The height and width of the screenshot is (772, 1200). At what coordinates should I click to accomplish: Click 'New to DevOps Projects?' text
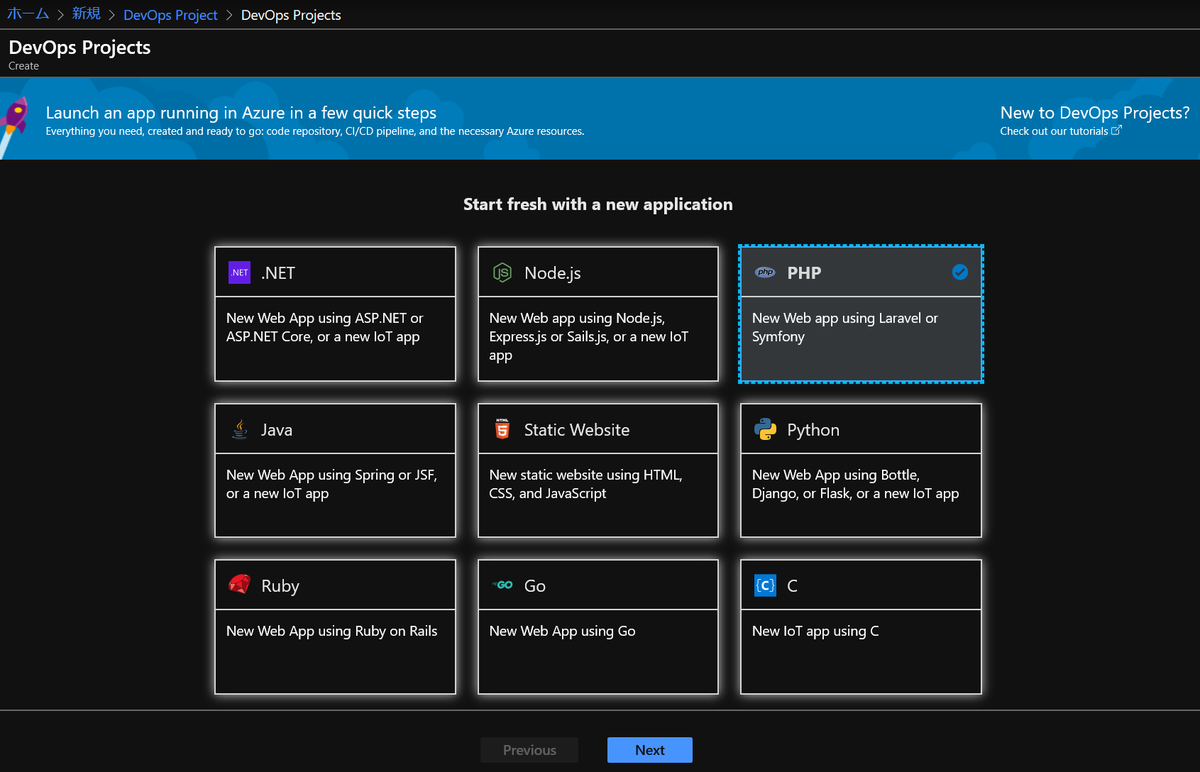[x=1095, y=113]
